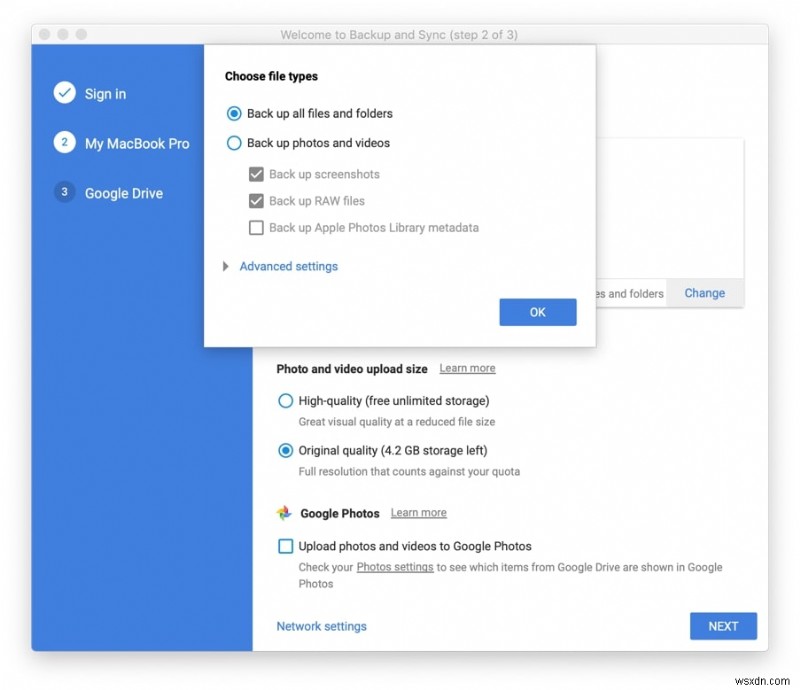
Task: Click the Google Photos pinwheel icon
Action: [x=285, y=512]
